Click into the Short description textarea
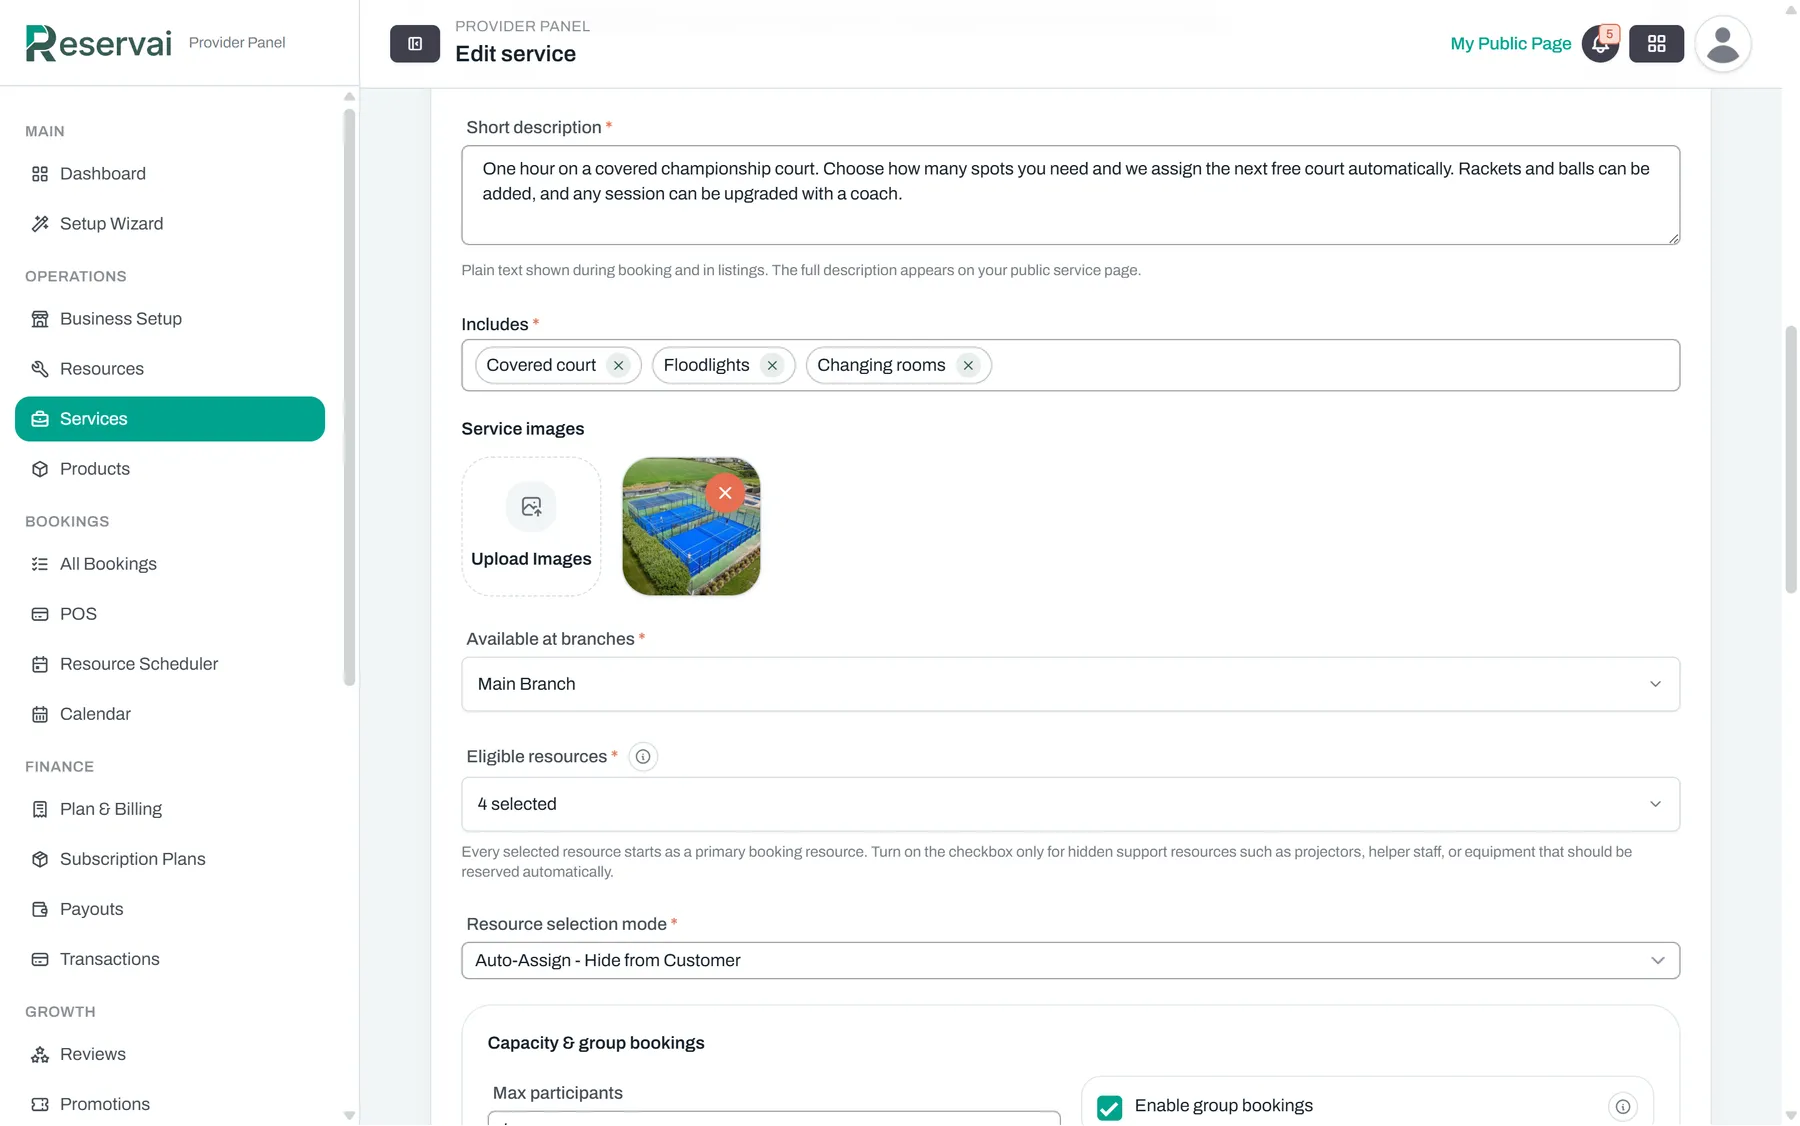 pos(1070,195)
